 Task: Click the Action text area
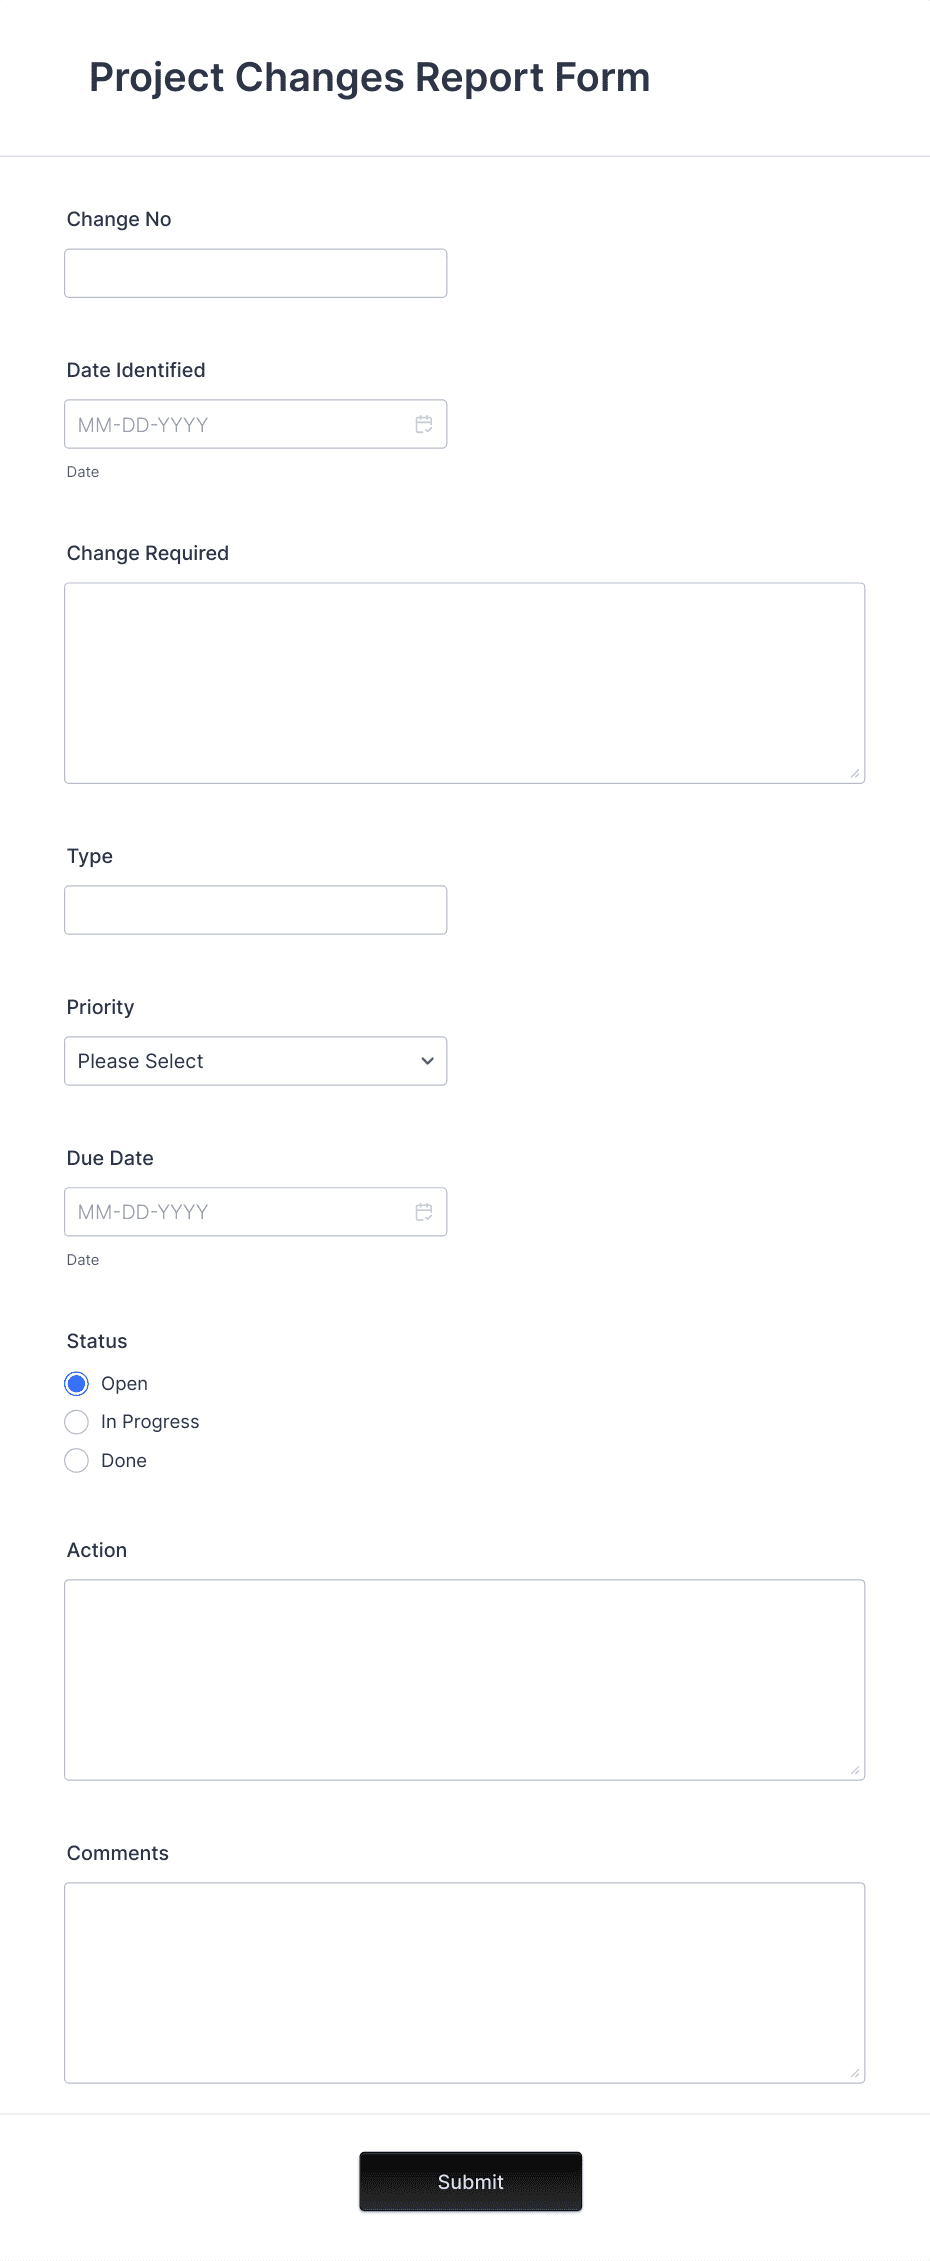464,1678
